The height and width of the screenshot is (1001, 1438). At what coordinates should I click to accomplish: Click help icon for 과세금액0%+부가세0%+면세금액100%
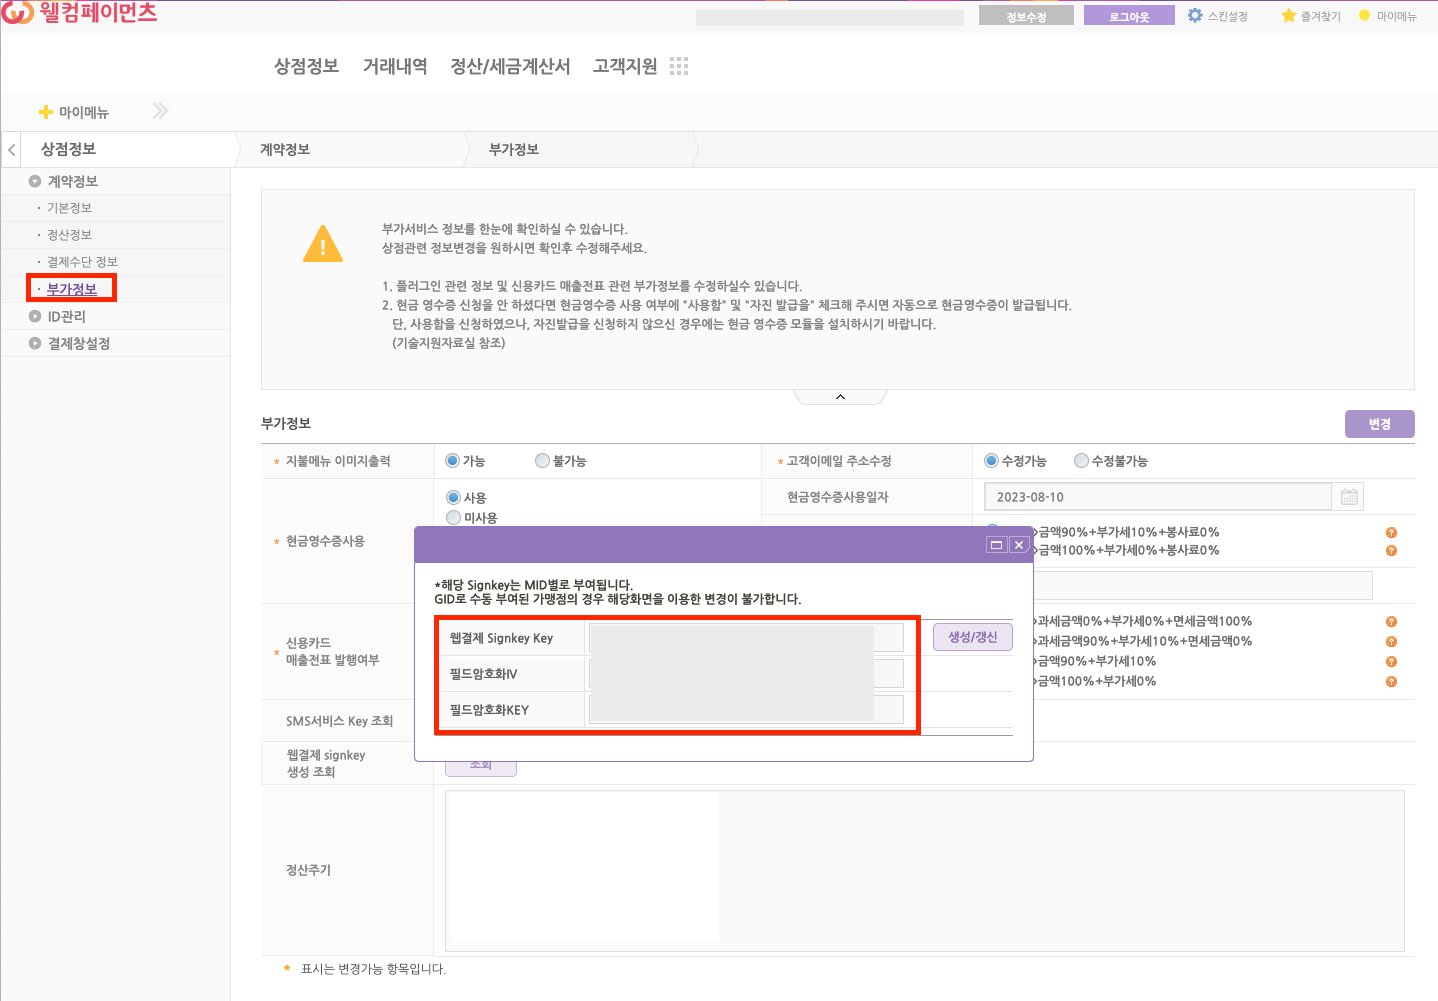coord(1391,622)
